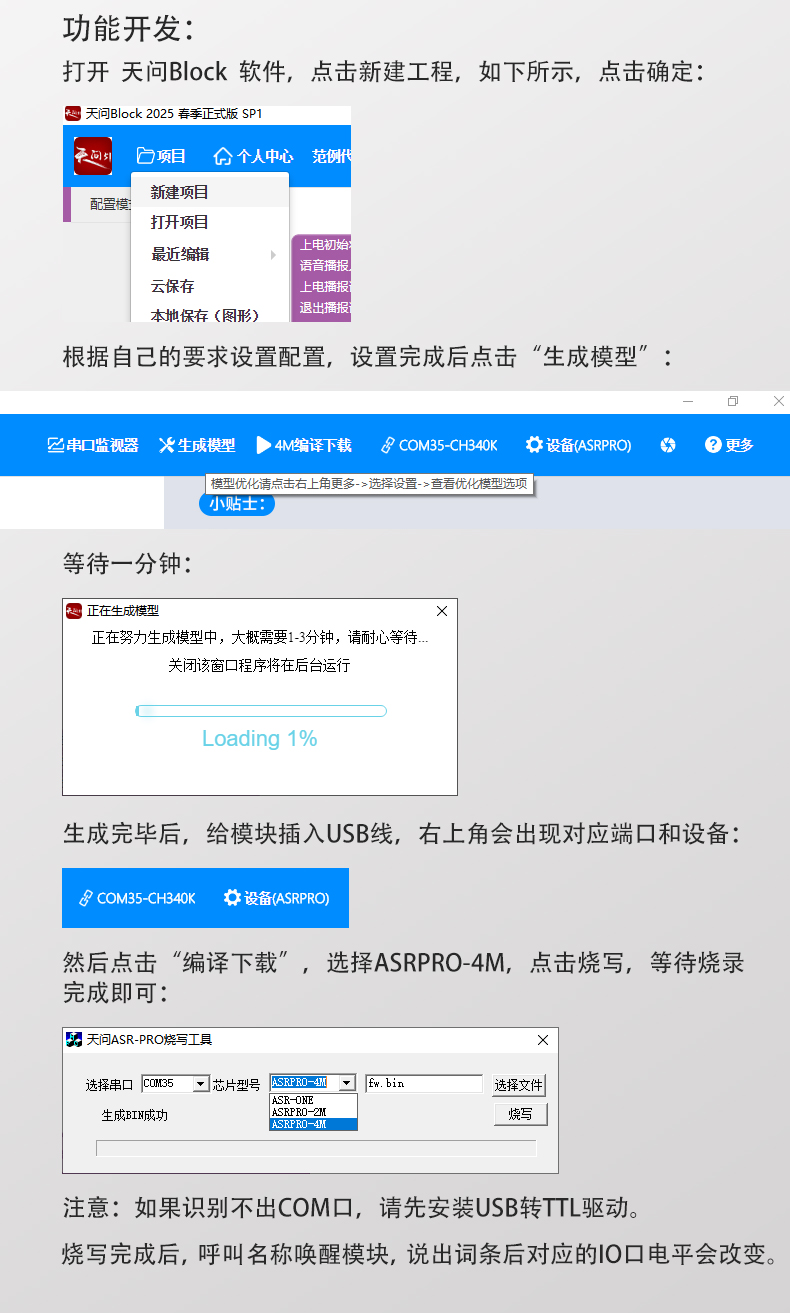Expand the 最近编辑 submenu arrow
This screenshot has width=790, height=1313.
272,255
